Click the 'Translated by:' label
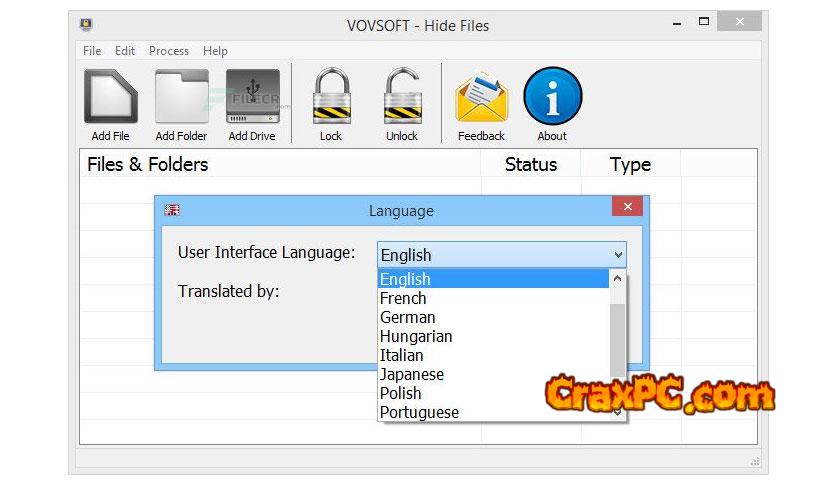The height and width of the screenshot is (484, 836). click(228, 292)
